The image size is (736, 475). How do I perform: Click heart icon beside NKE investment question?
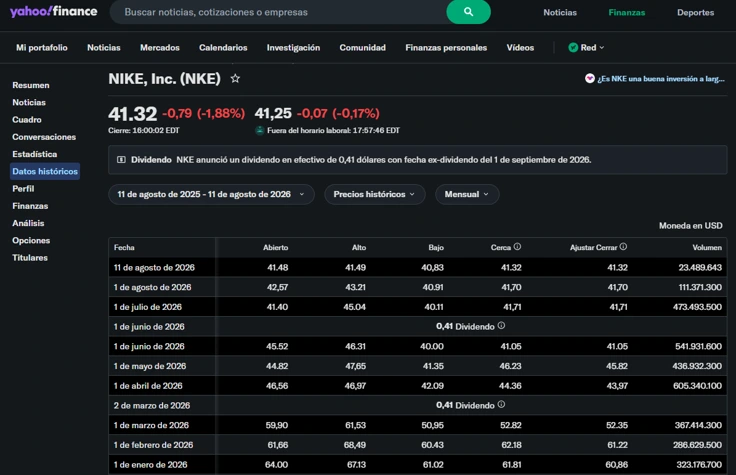[590, 78]
